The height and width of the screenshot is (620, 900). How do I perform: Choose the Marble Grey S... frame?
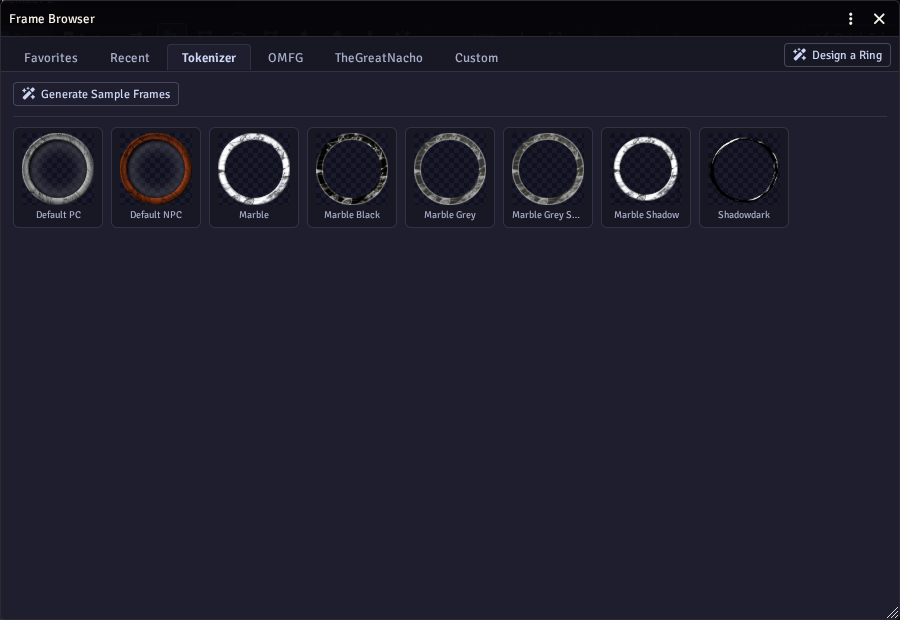[548, 177]
